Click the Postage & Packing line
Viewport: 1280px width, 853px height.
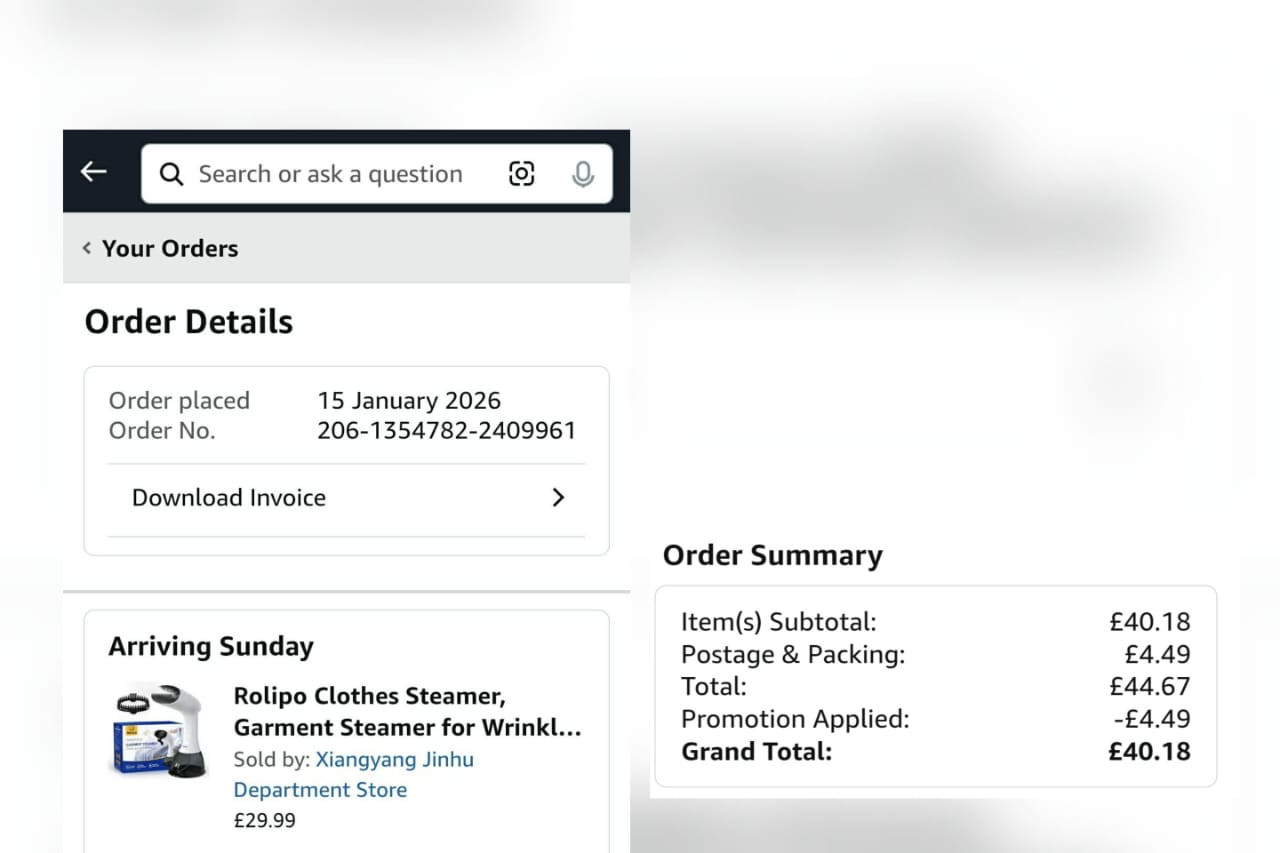pyautogui.click(x=936, y=654)
